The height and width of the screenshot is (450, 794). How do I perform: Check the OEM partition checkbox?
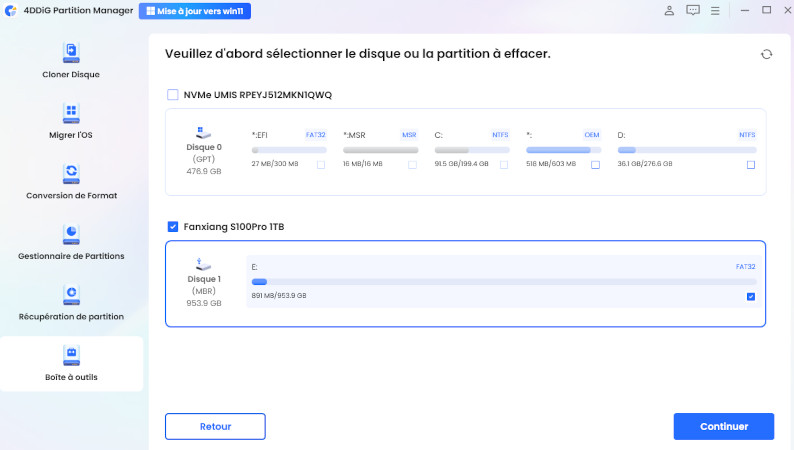click(596, 165)
